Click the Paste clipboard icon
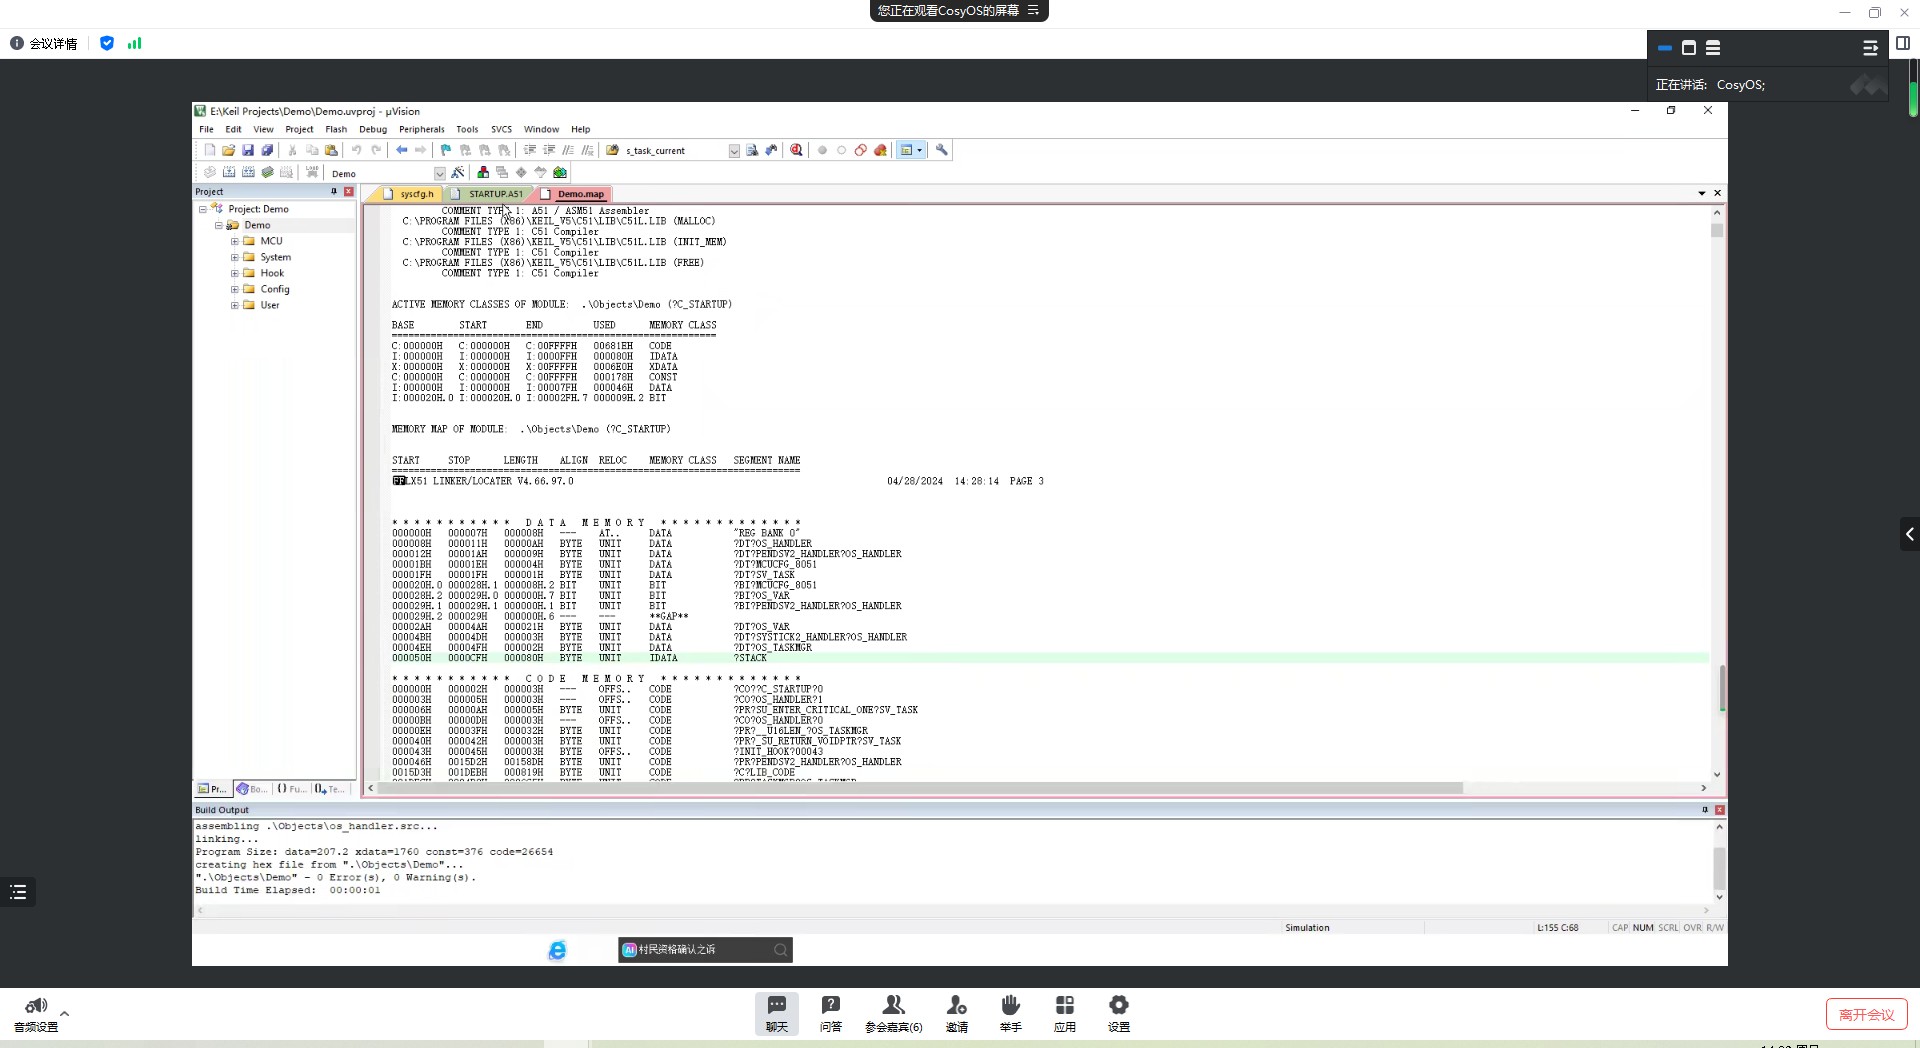Screen dimensions: 1920x1048 tap(331, 150)
